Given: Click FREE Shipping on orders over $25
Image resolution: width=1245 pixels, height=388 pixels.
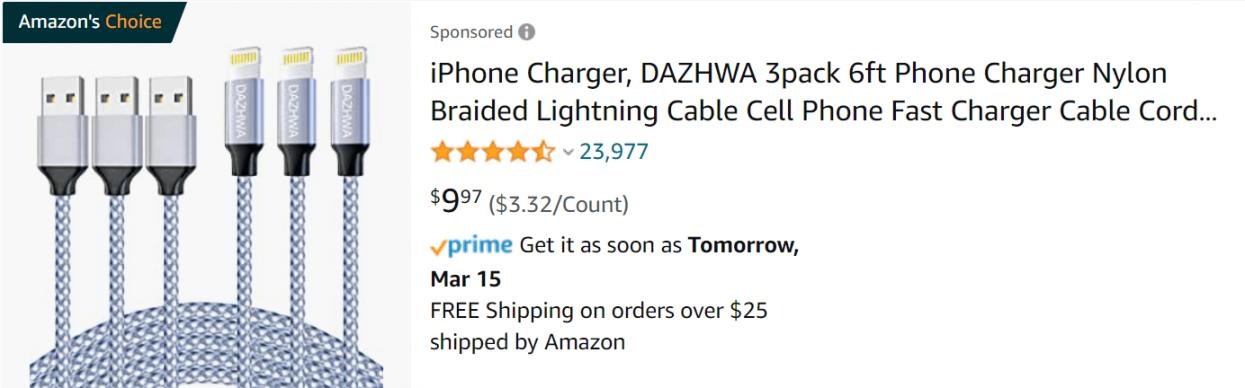Looking at the screenshot, I should point(599,310).
